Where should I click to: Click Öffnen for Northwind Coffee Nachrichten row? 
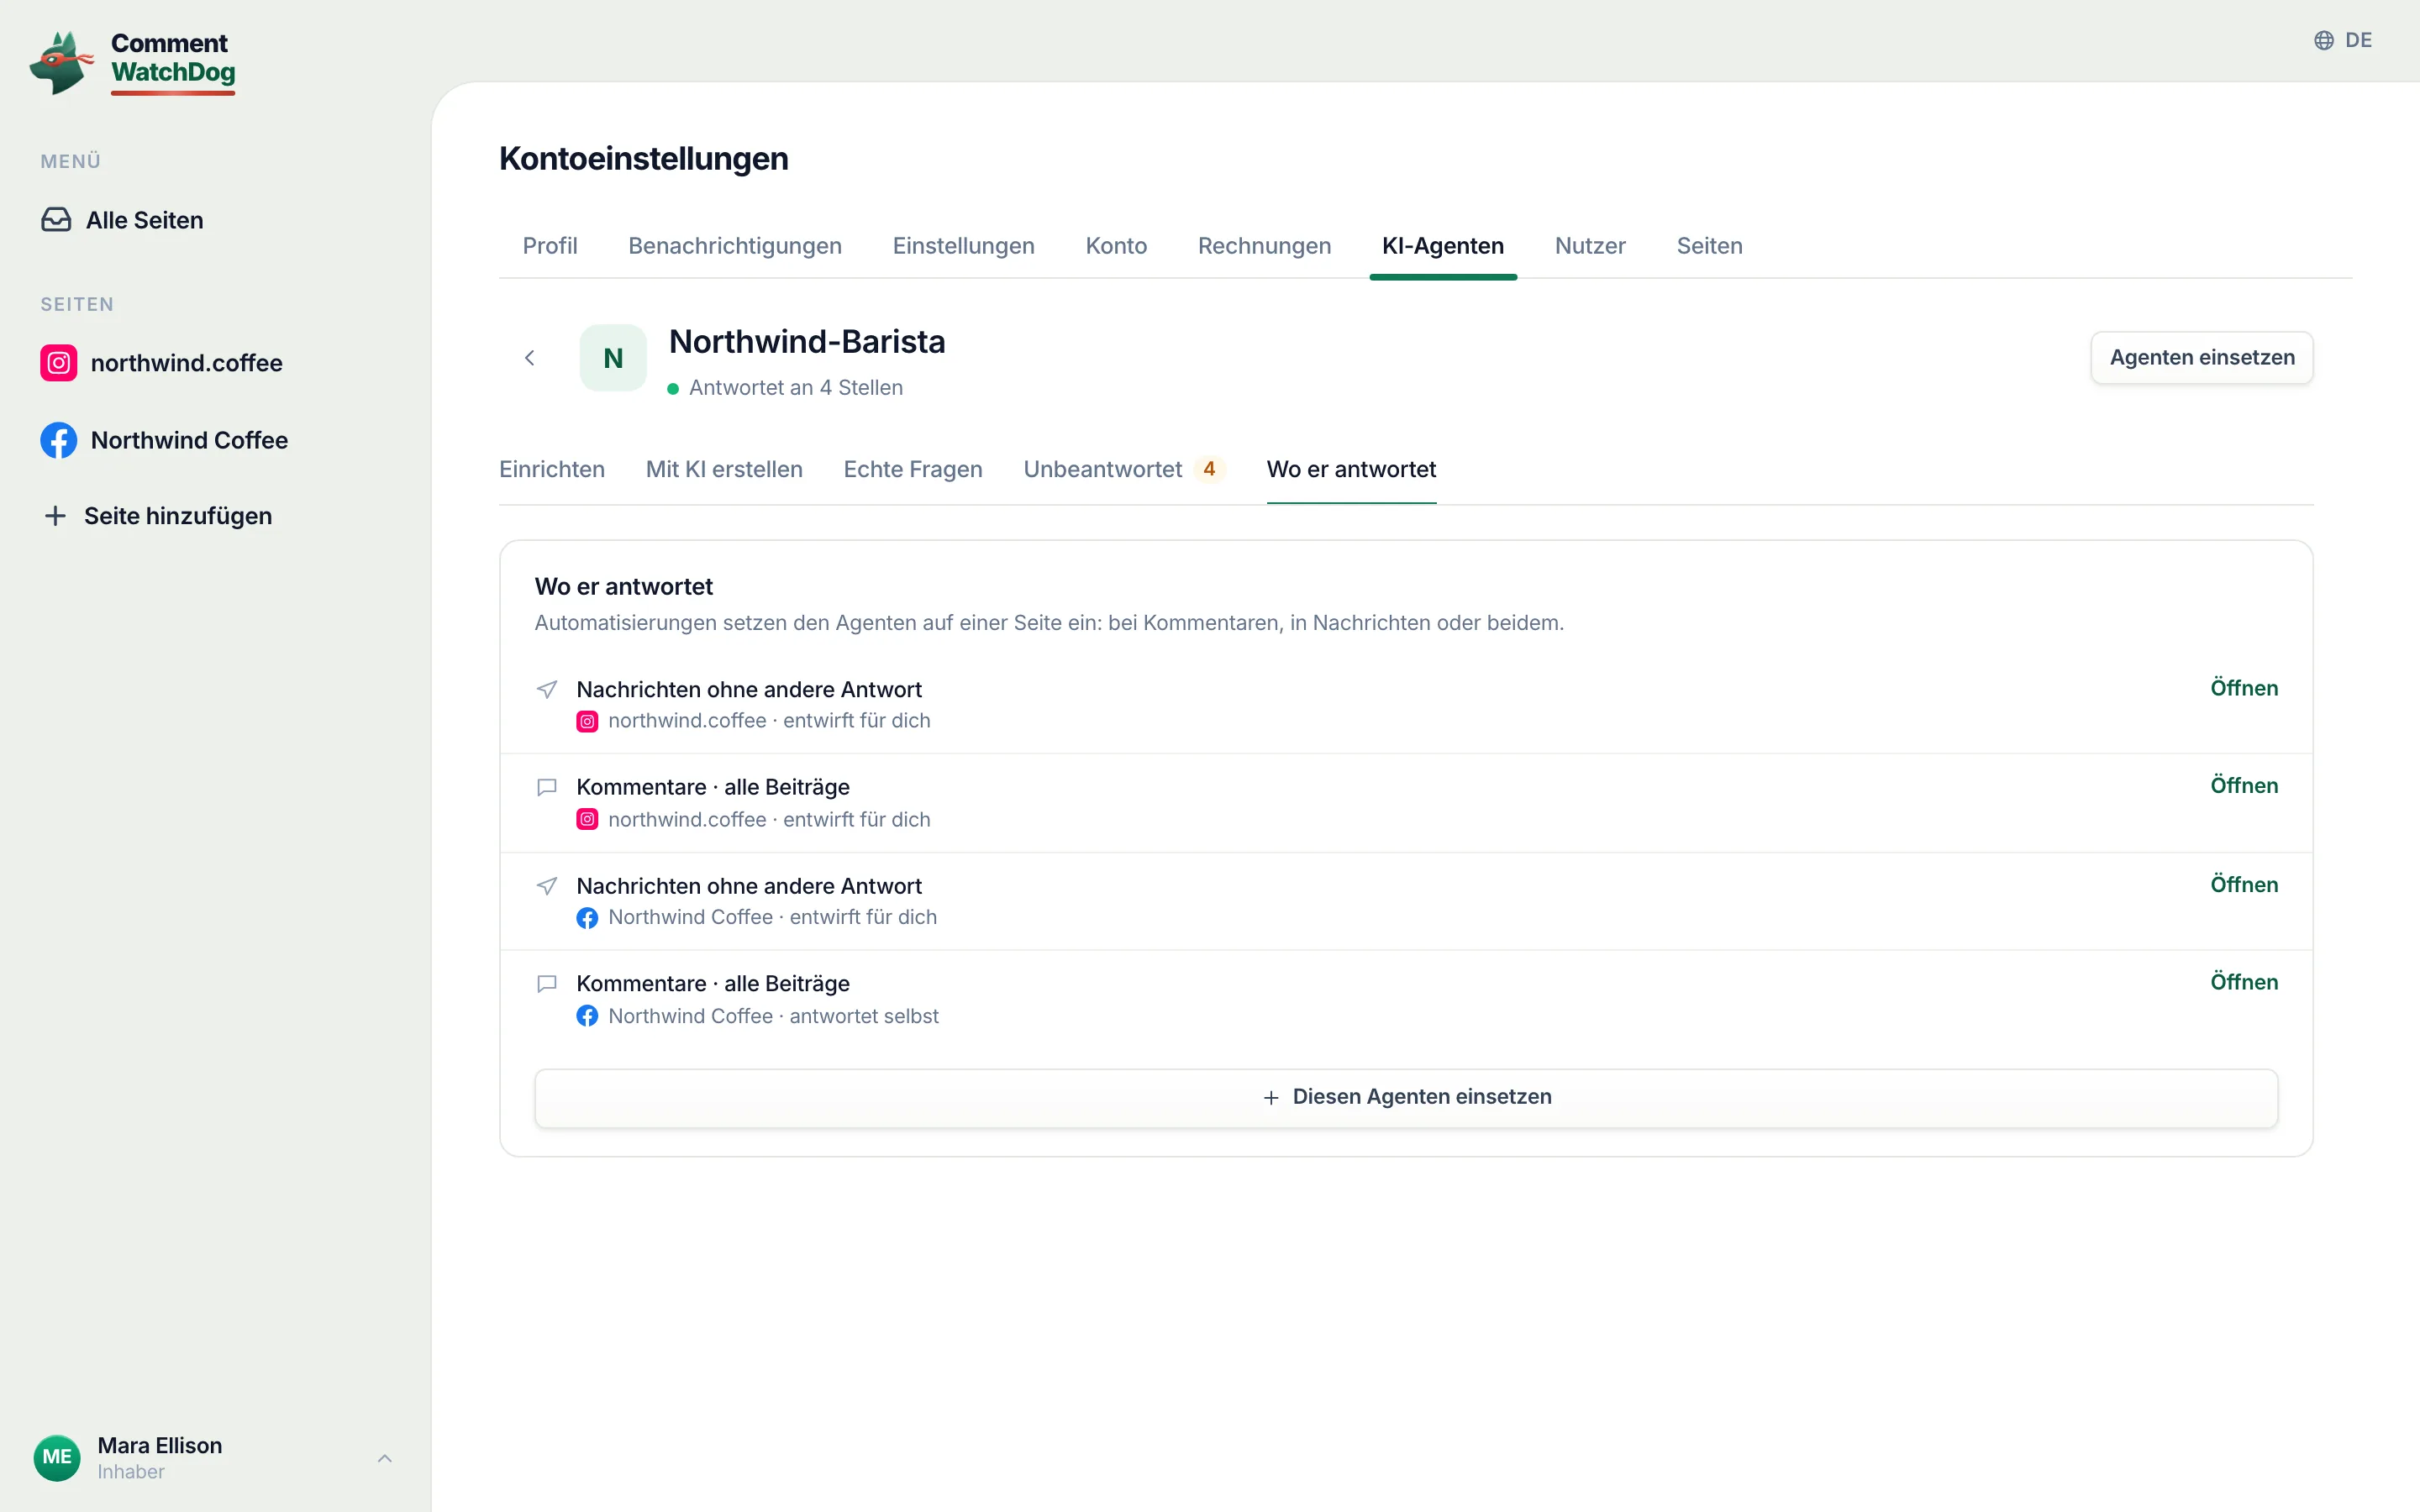[x=2244, y=885]
